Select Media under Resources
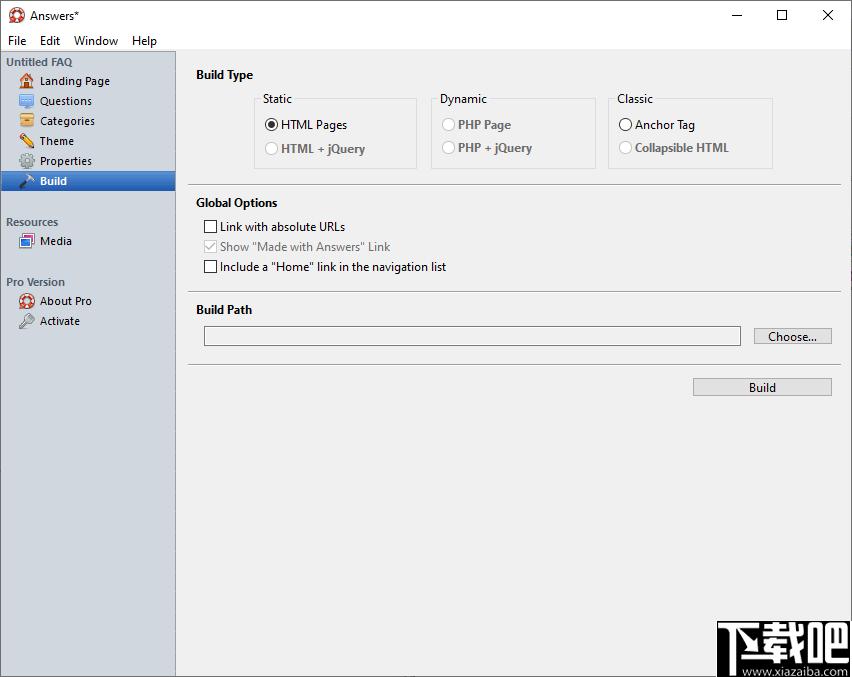 coord(88,241)
